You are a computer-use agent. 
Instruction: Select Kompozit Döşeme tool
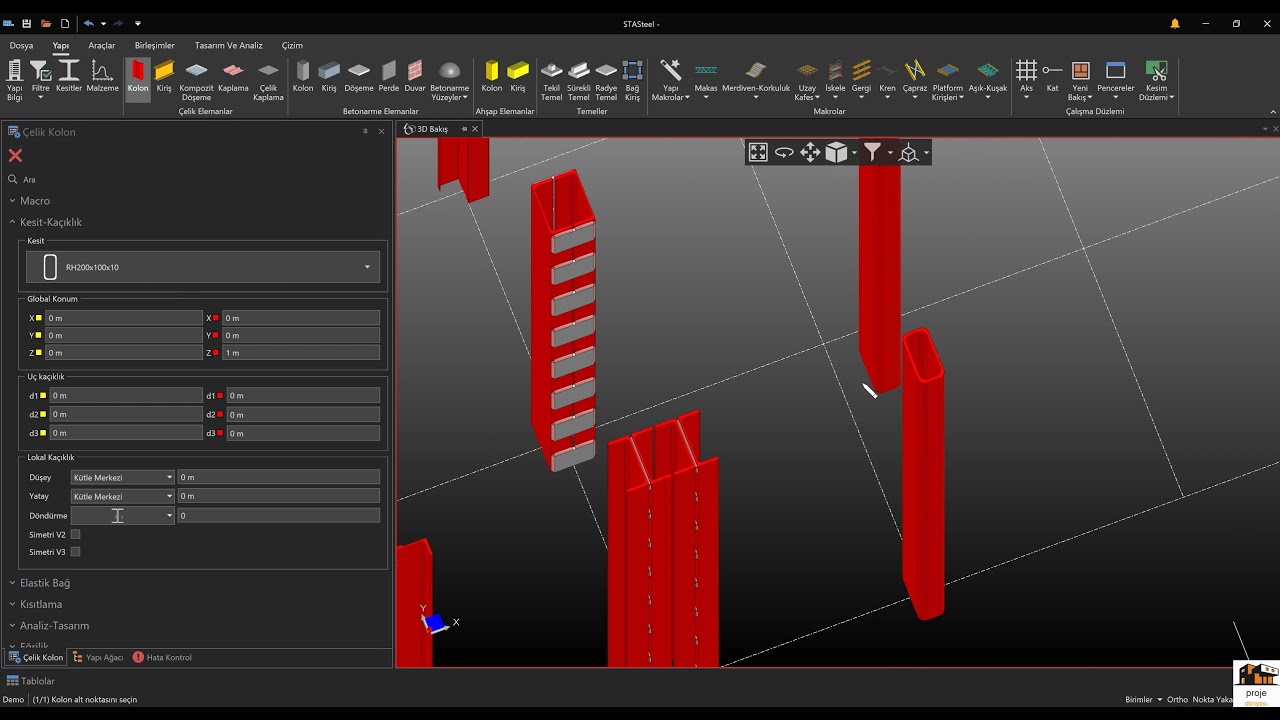197,80
